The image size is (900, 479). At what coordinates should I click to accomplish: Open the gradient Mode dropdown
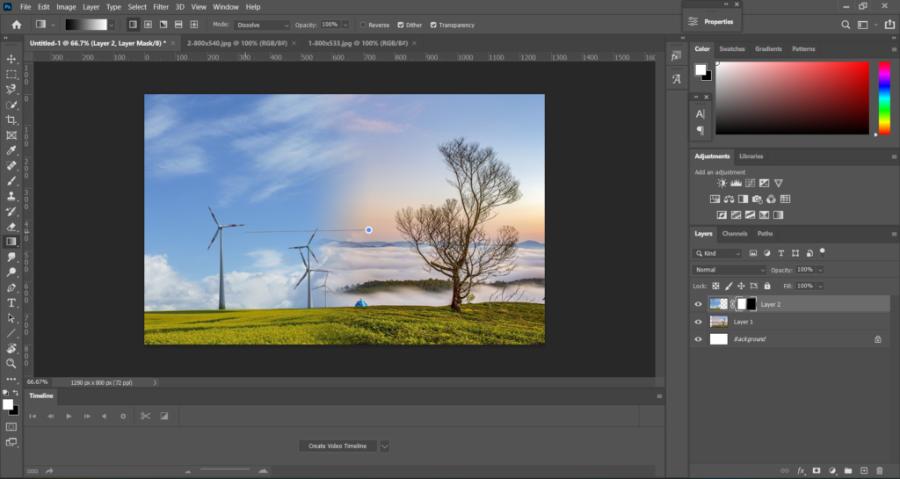pyautogui.click(x=262, y=25)
